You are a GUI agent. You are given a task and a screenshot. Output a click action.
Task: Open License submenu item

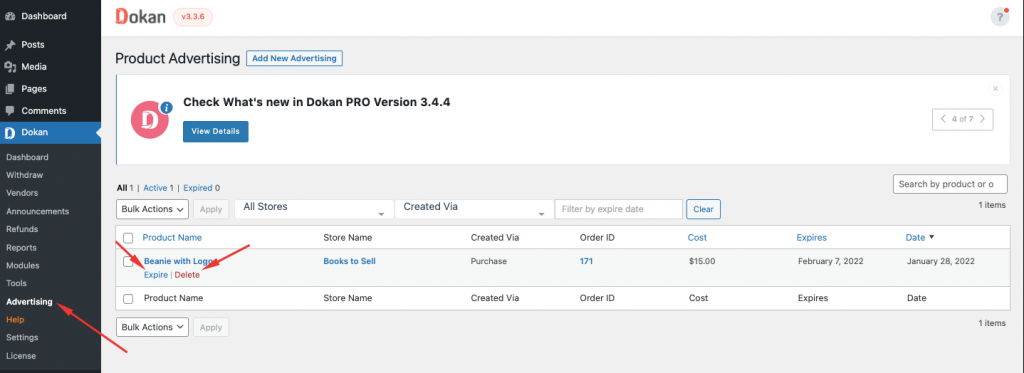point(21,356)
